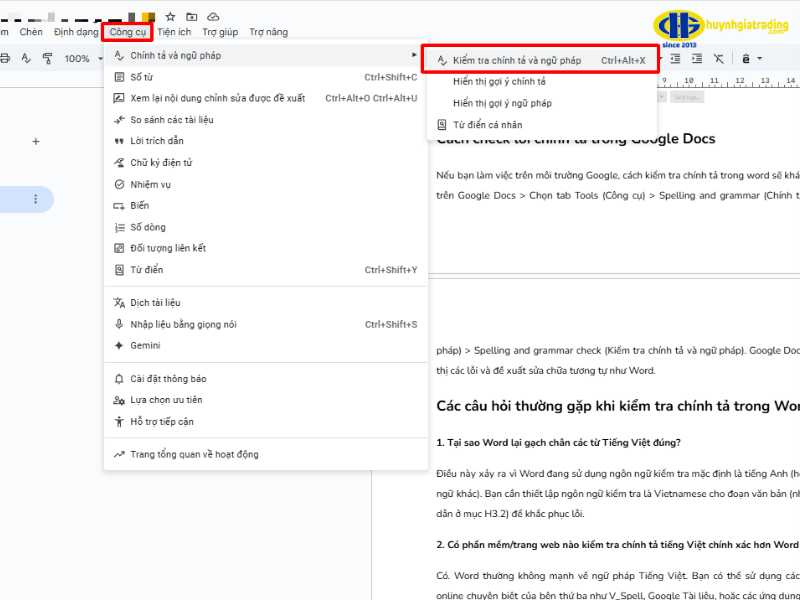Image resolution: width=800 pixels, height=600 pixels.
Task: Star the document using the star icon
Action: coord(170,17)
